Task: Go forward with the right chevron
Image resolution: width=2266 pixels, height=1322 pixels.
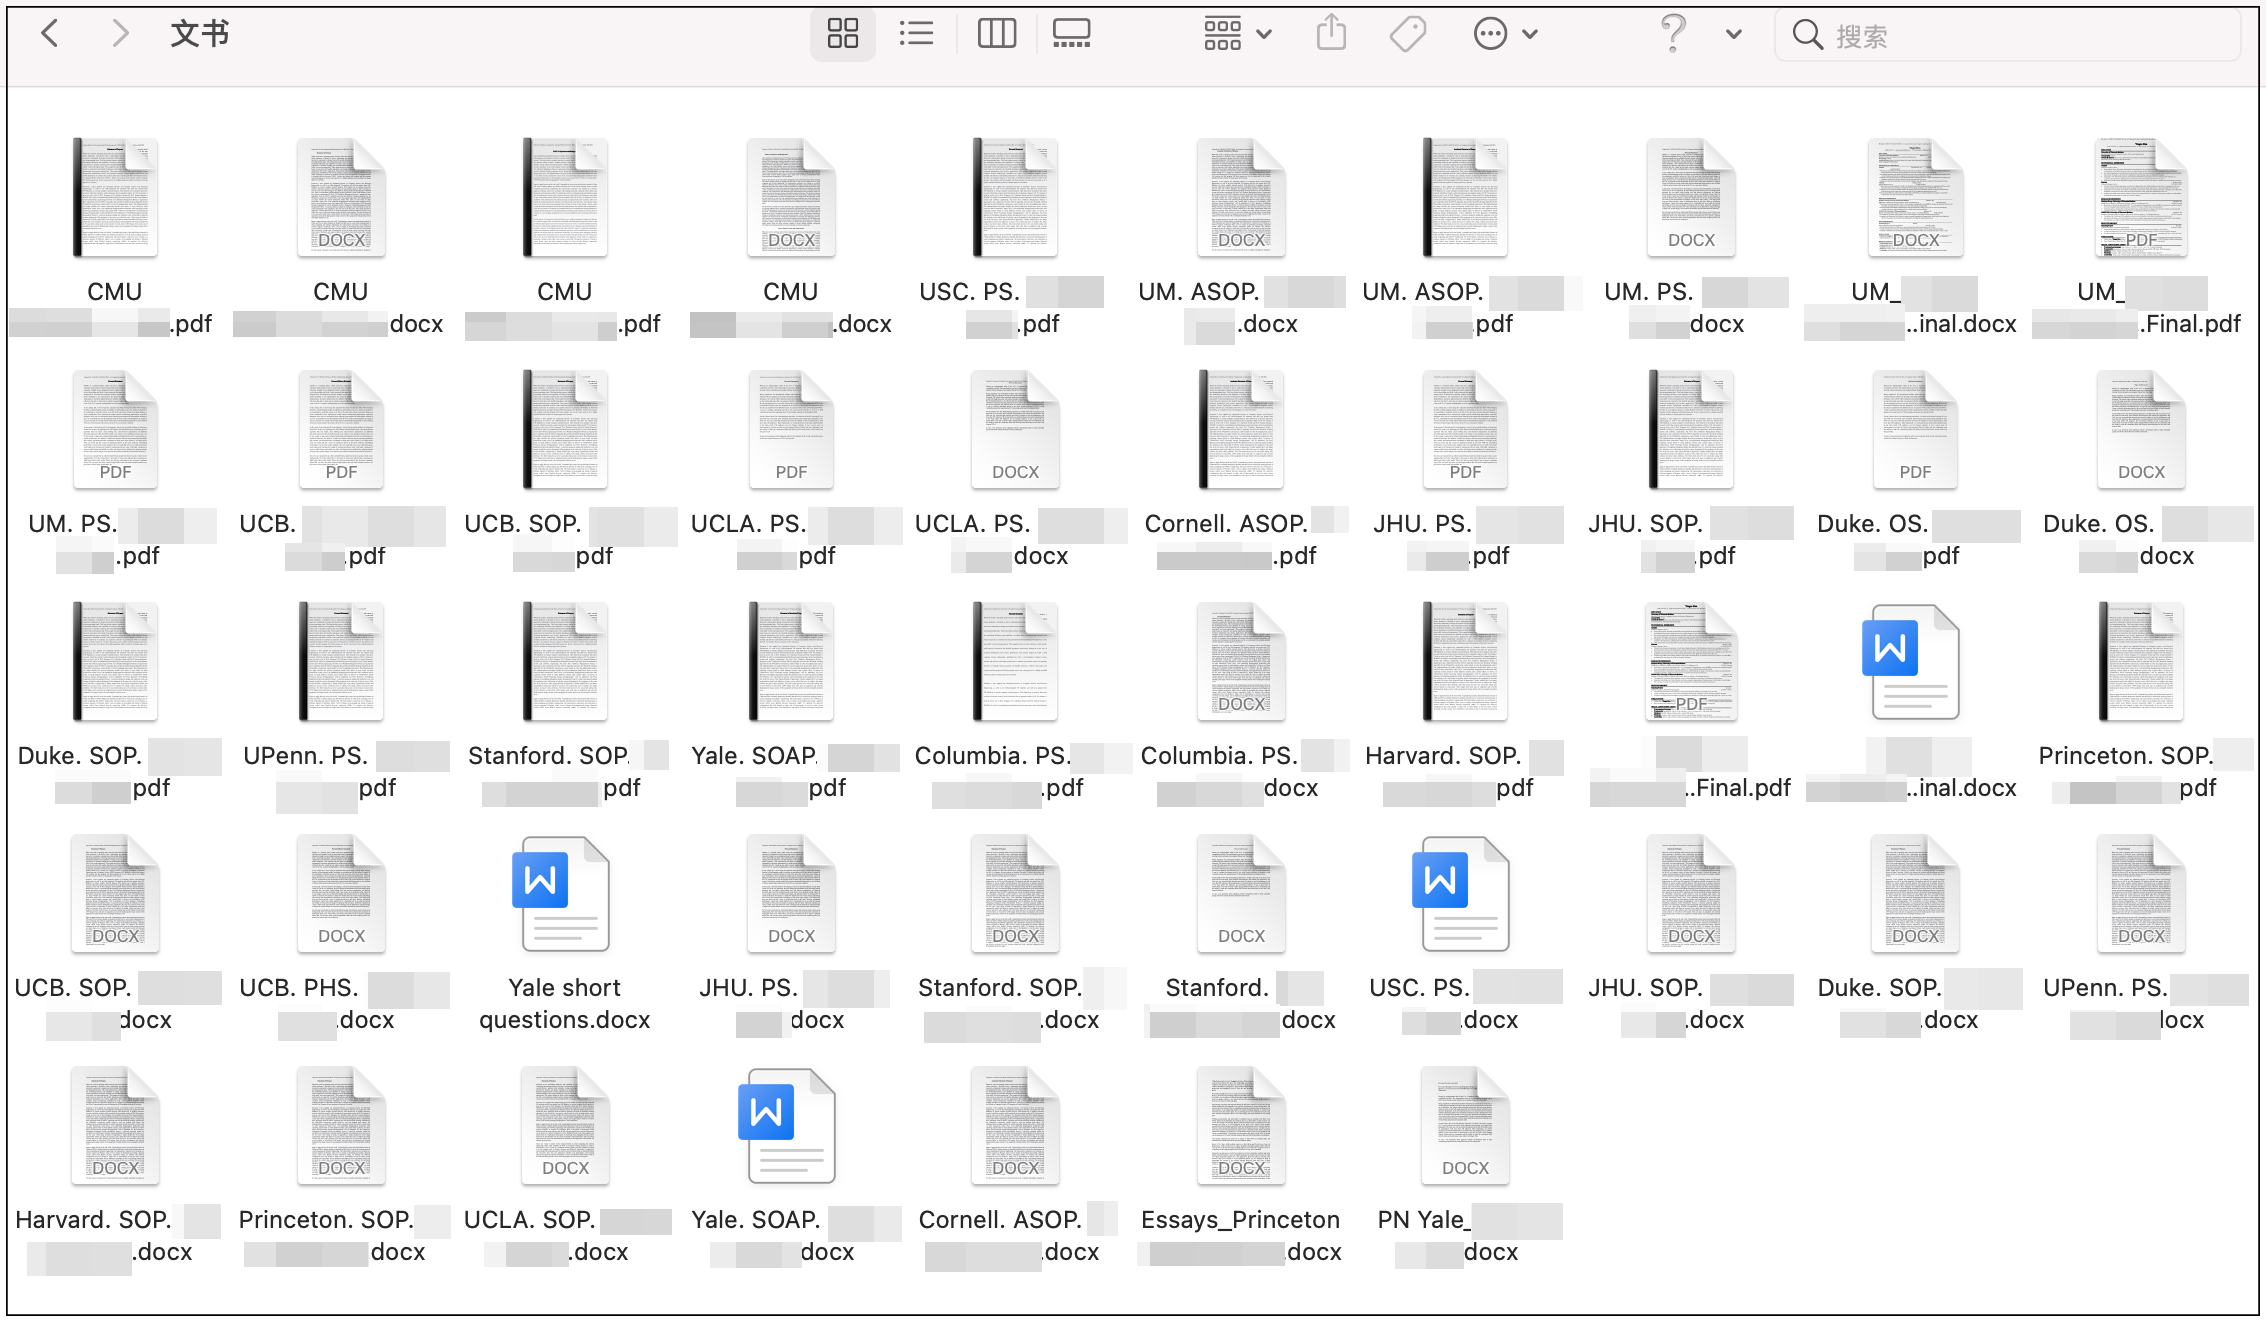Action: pos(120,34)
